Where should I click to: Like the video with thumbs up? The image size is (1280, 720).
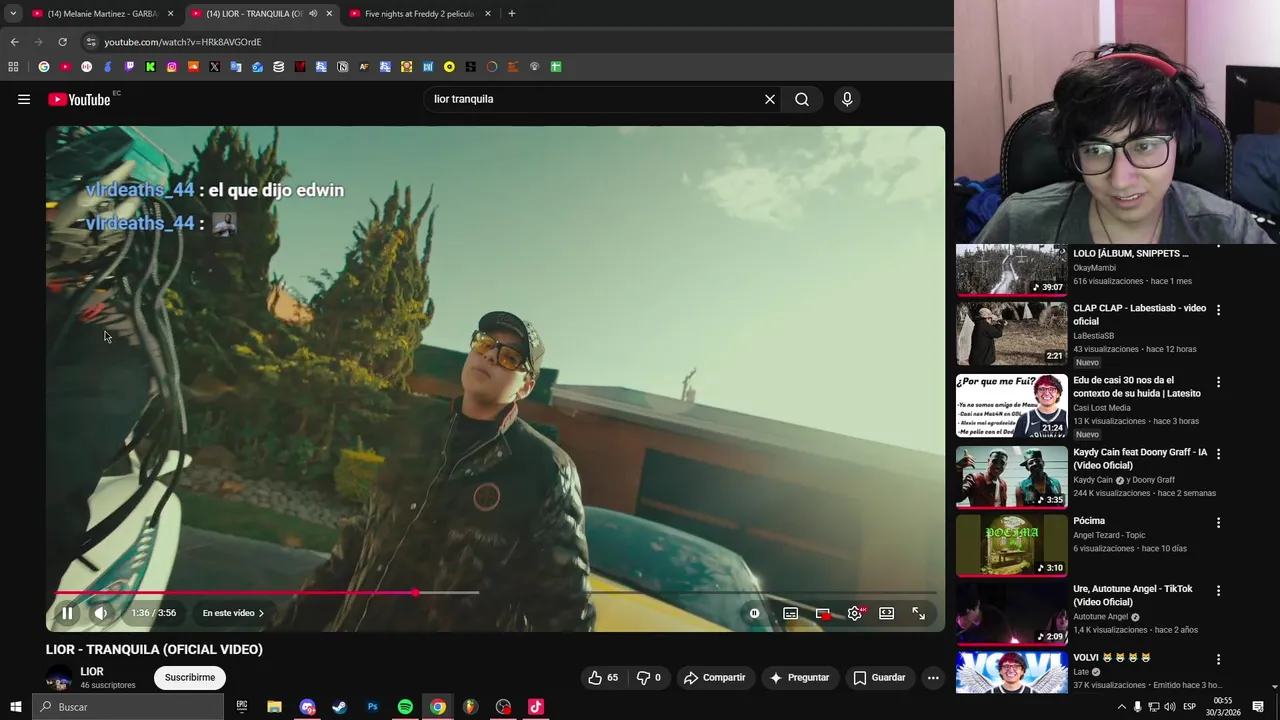604,677
